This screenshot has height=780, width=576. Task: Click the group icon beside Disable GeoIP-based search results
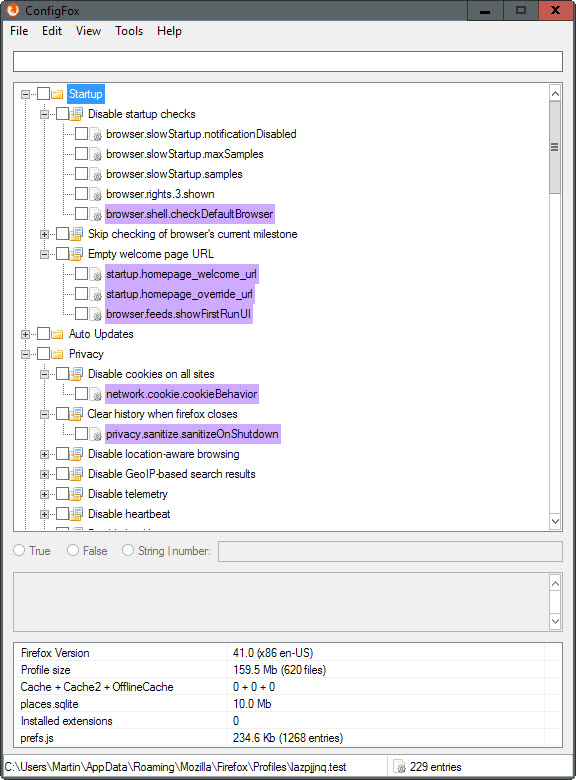pos(76,474)
